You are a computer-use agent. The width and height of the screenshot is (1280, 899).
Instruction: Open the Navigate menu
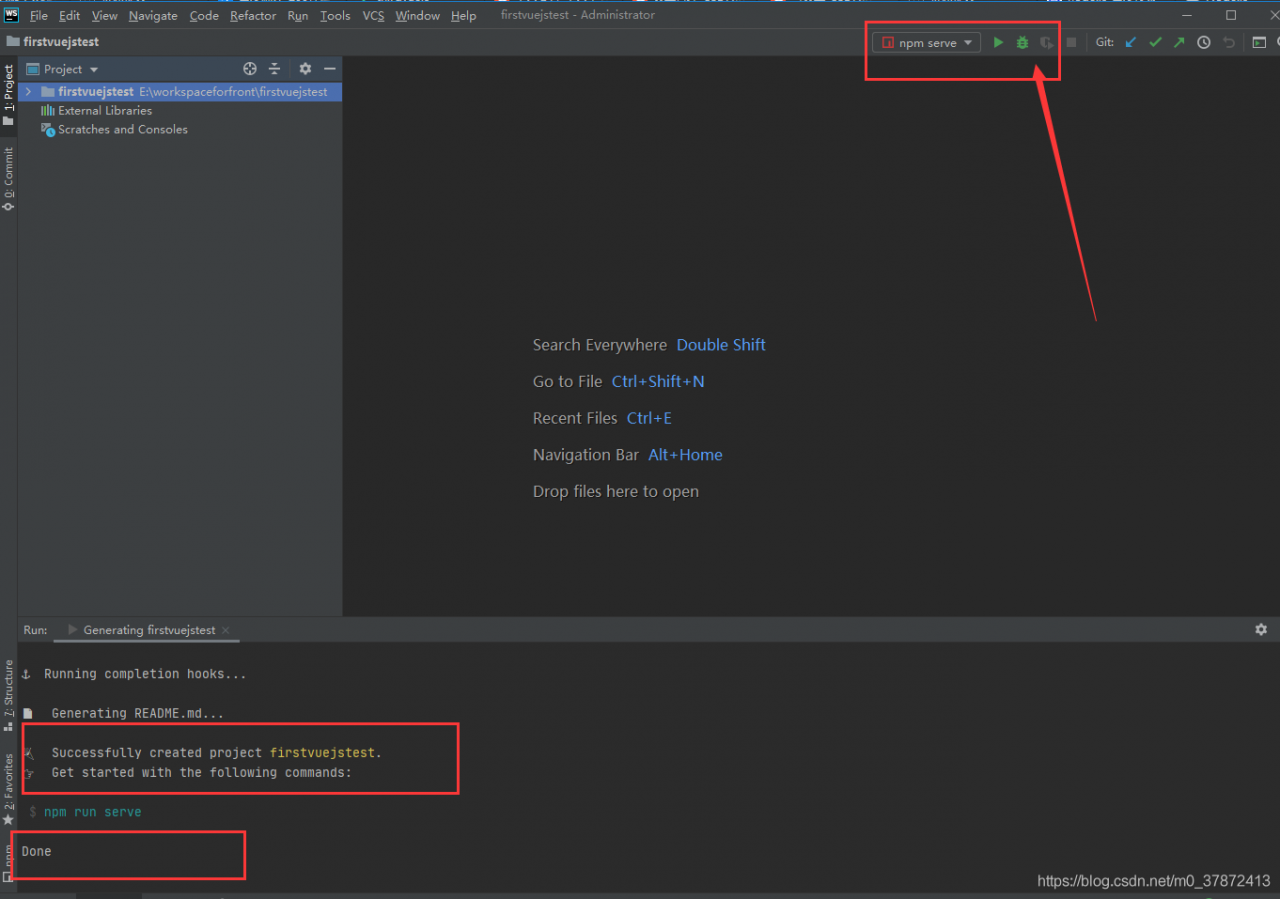[x=153, y=16]
